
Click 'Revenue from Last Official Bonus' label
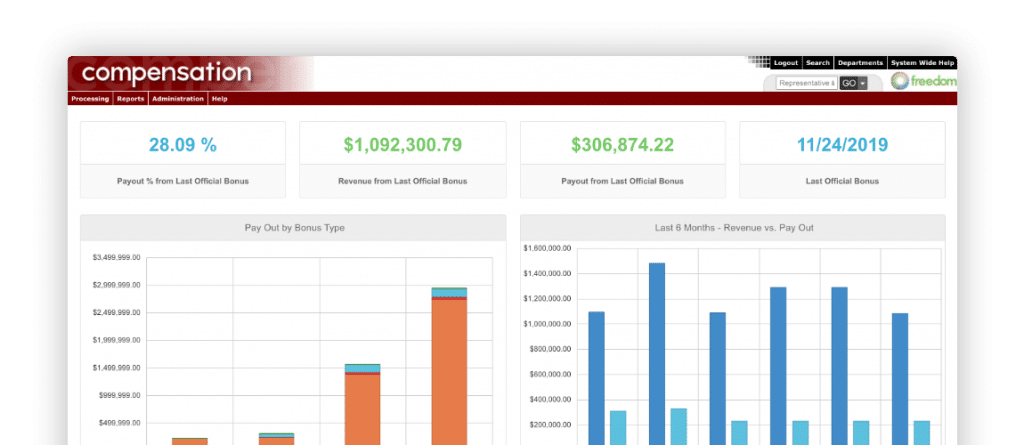(403, 181)
